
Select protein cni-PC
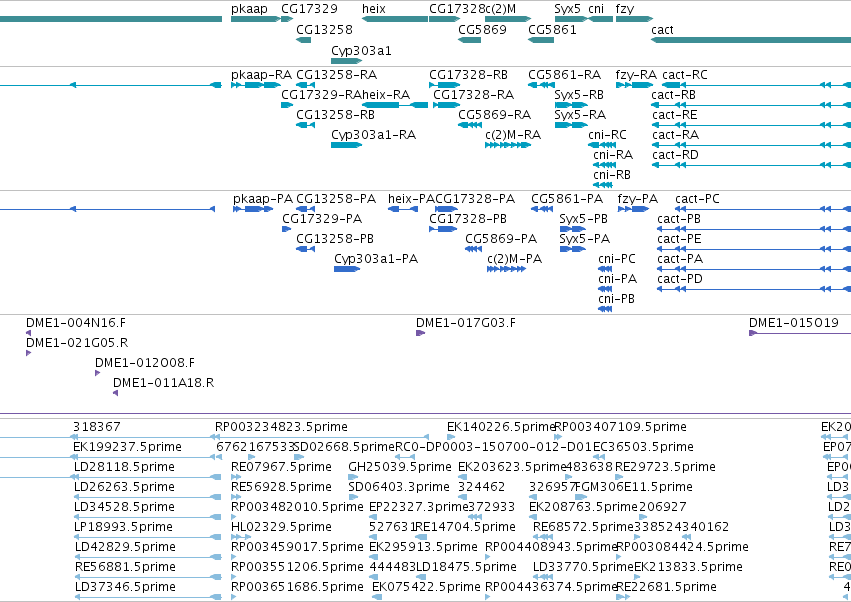point(605,269)
